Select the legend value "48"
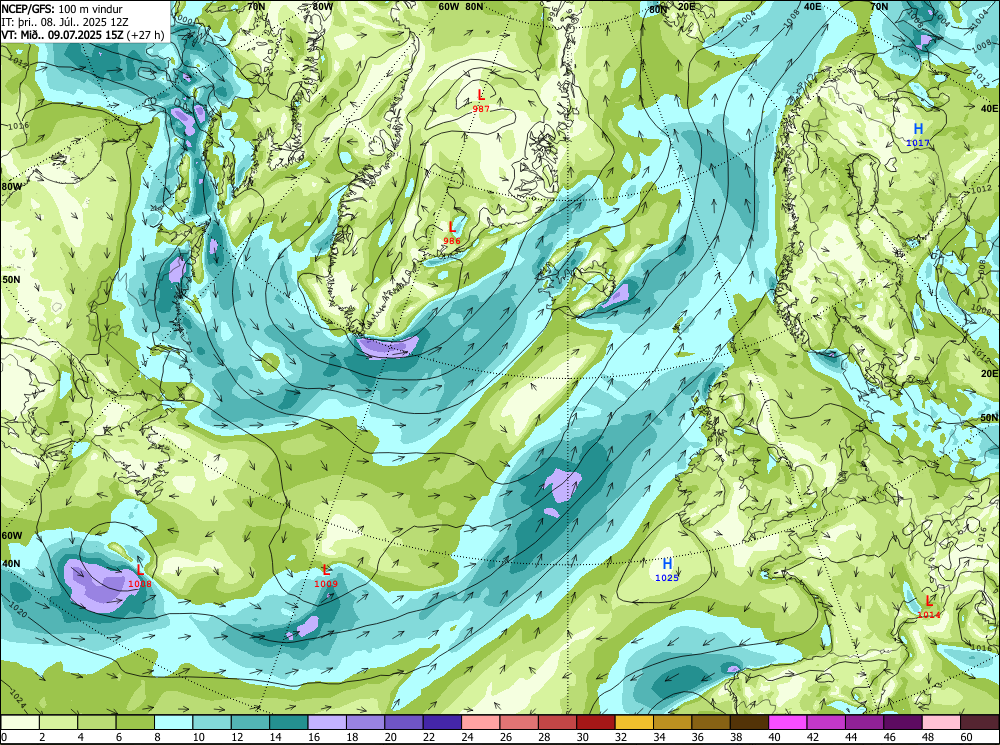Screen dimensions: 1000x745 tap(928, 737)
